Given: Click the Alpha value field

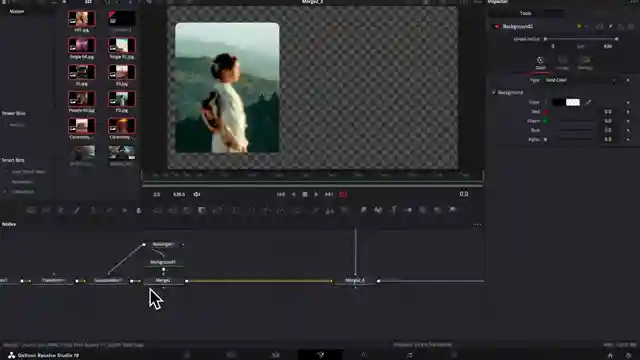Looking at the screenshot, I should click(608, 139).
